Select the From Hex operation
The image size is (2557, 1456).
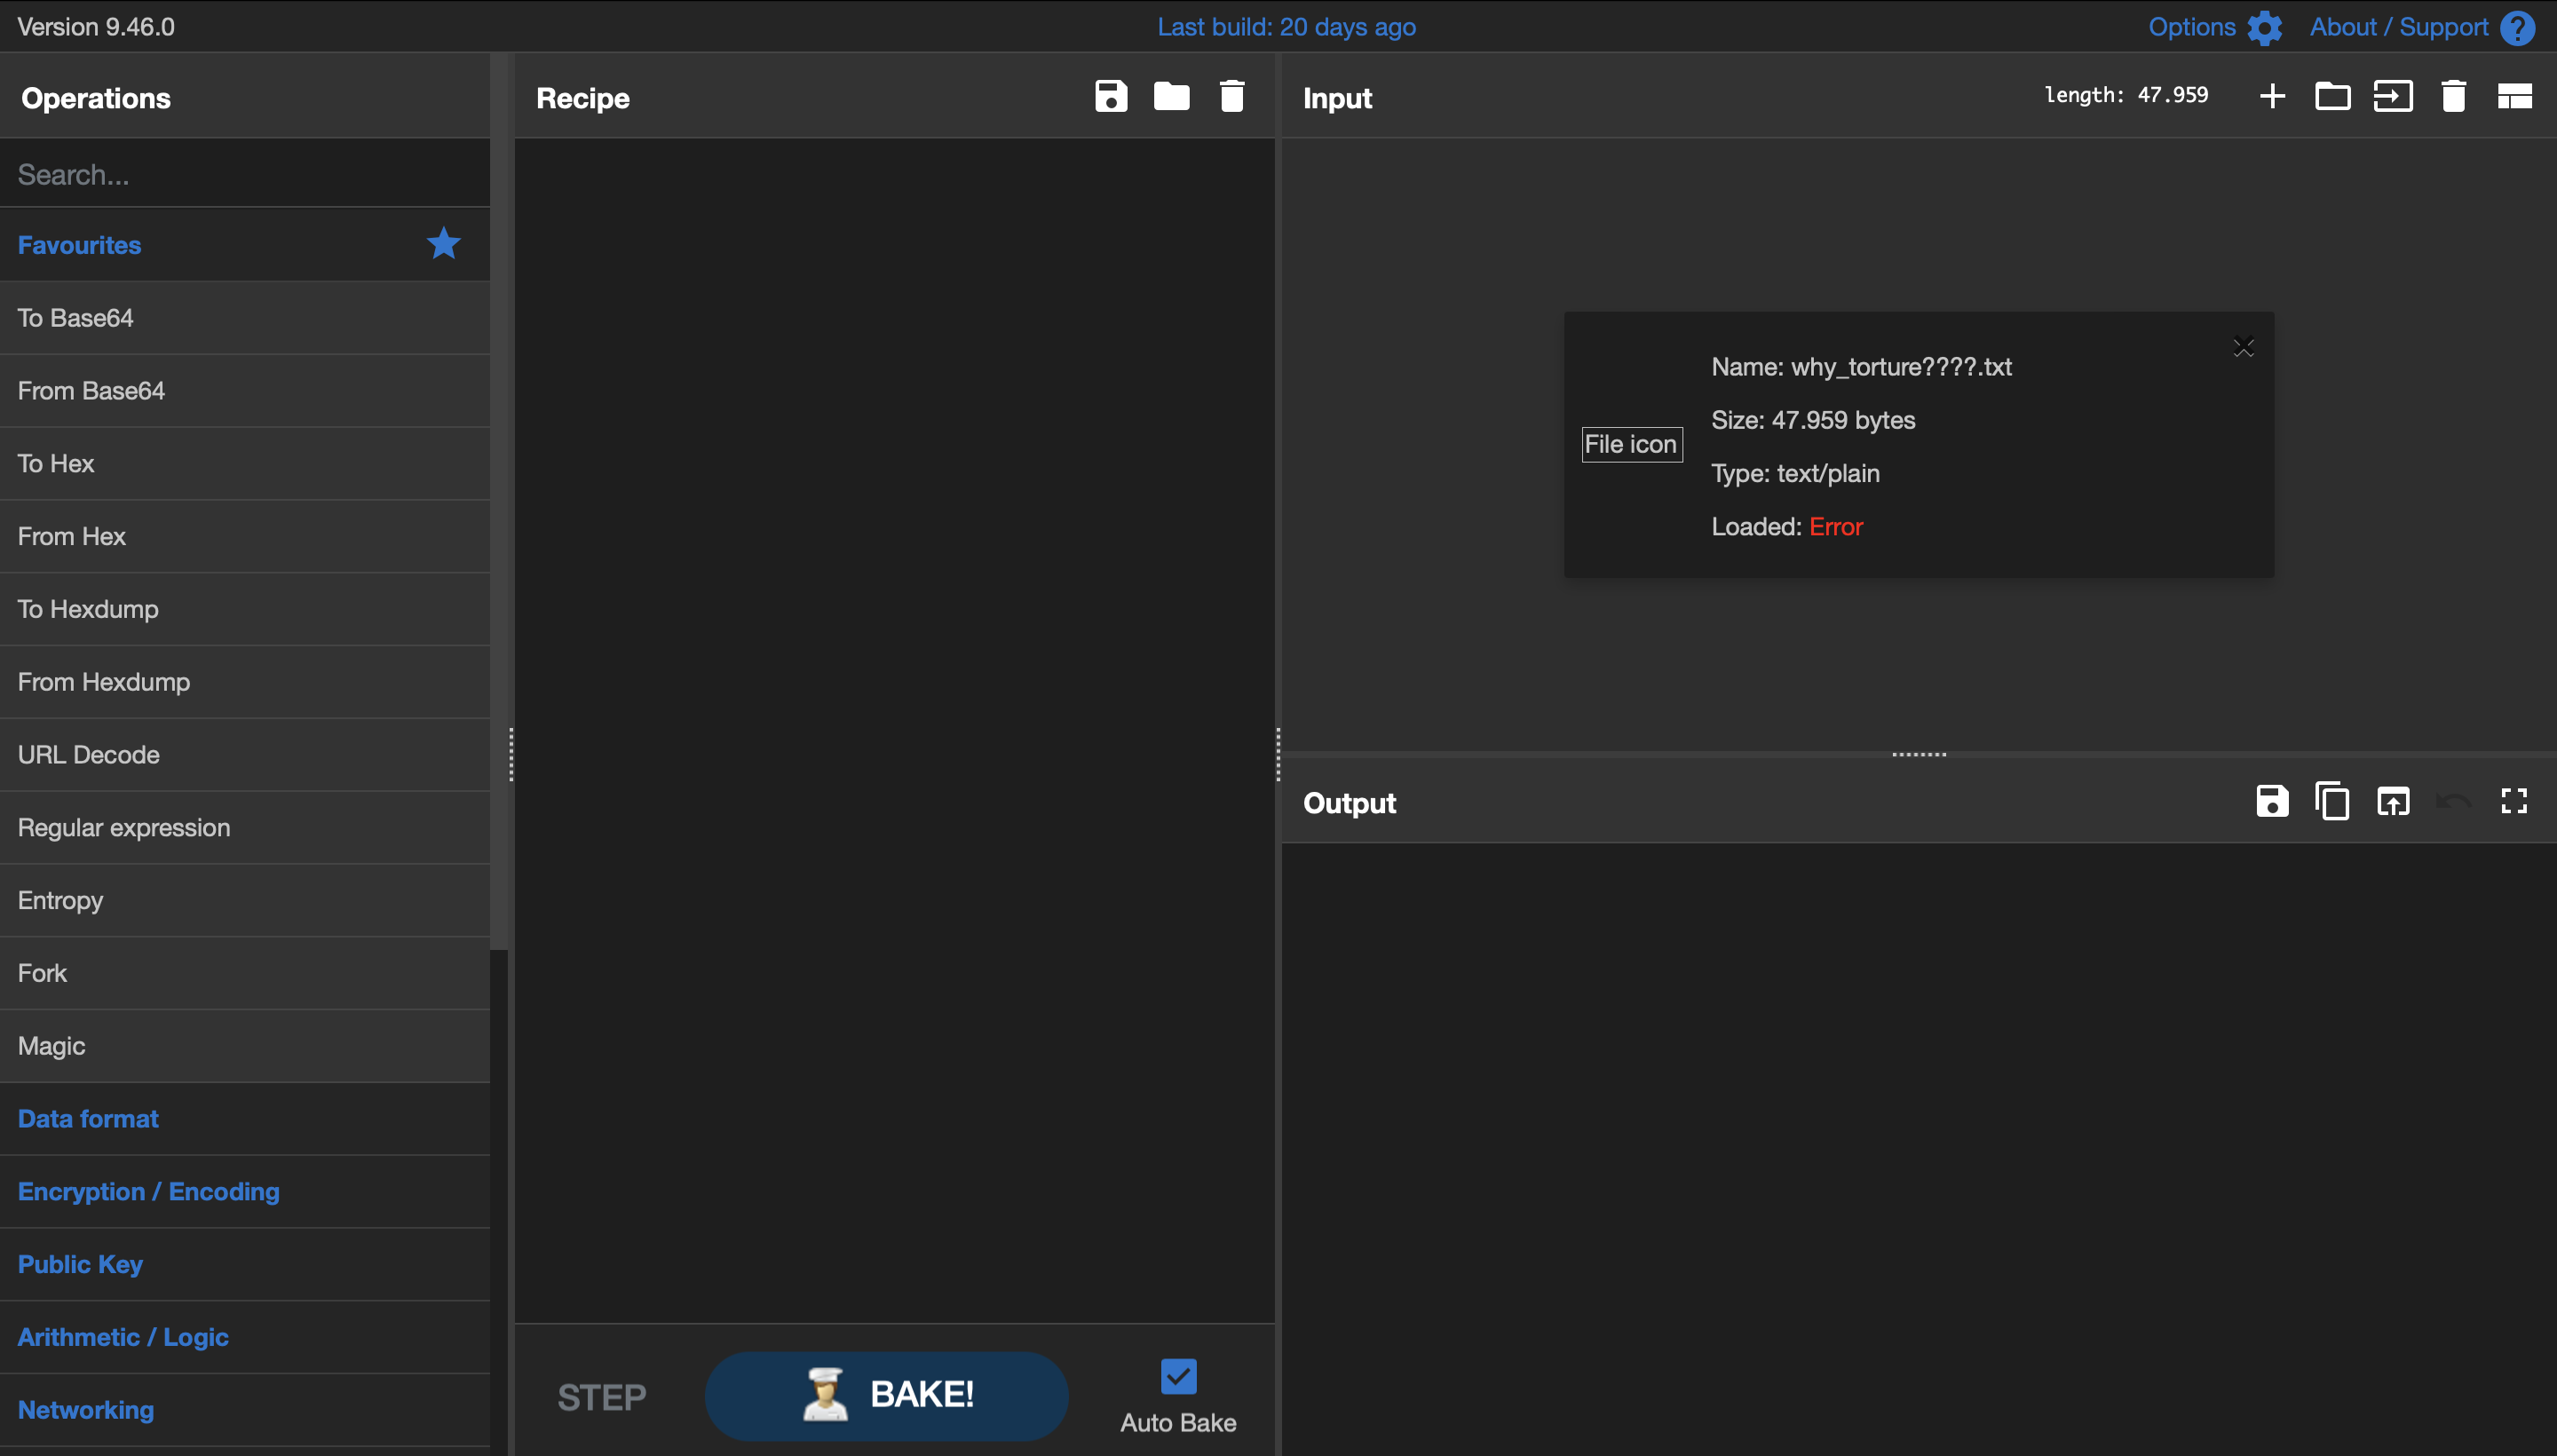point(245,537)
